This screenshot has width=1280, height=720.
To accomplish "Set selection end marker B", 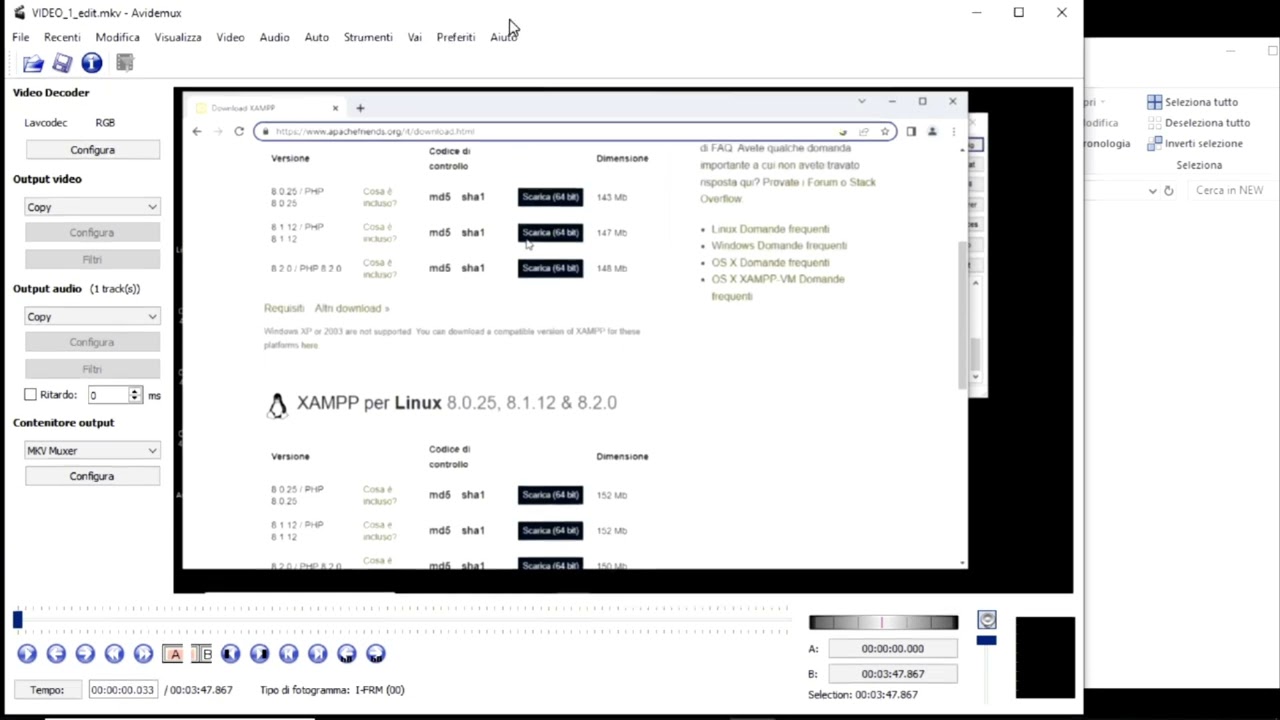I will coord(201,653).
